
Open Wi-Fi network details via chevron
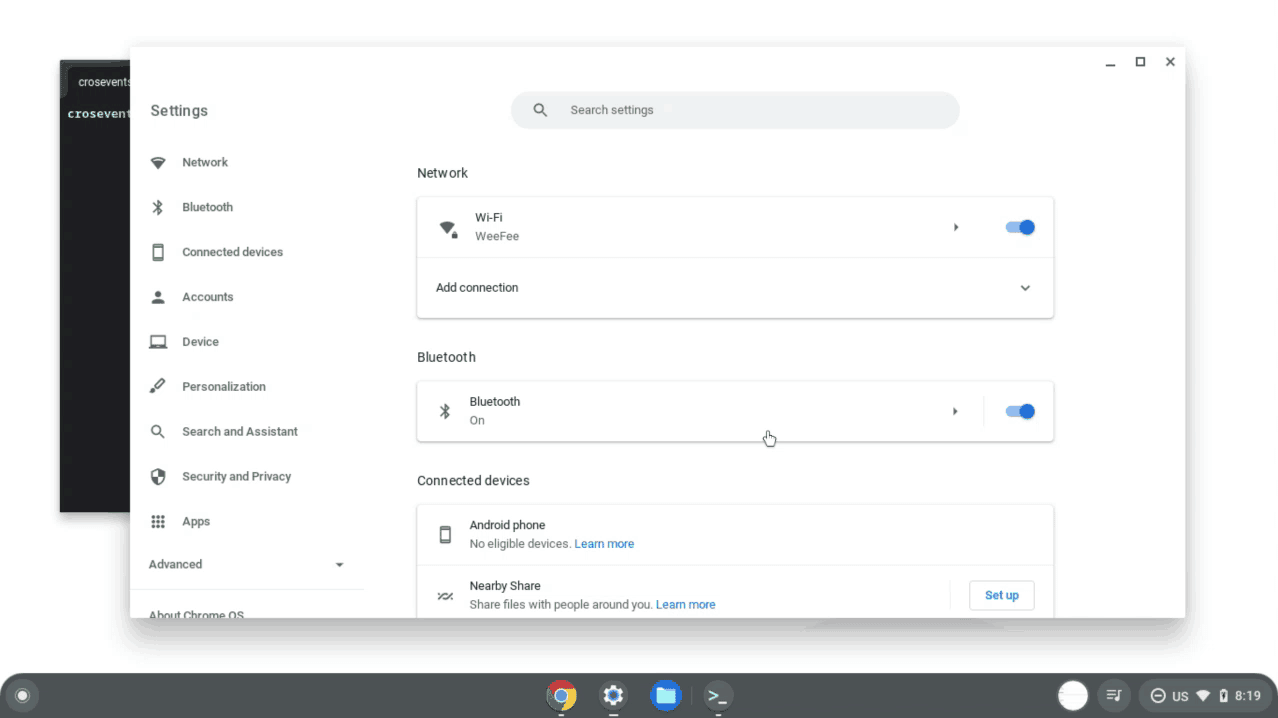tap(955, 227)
